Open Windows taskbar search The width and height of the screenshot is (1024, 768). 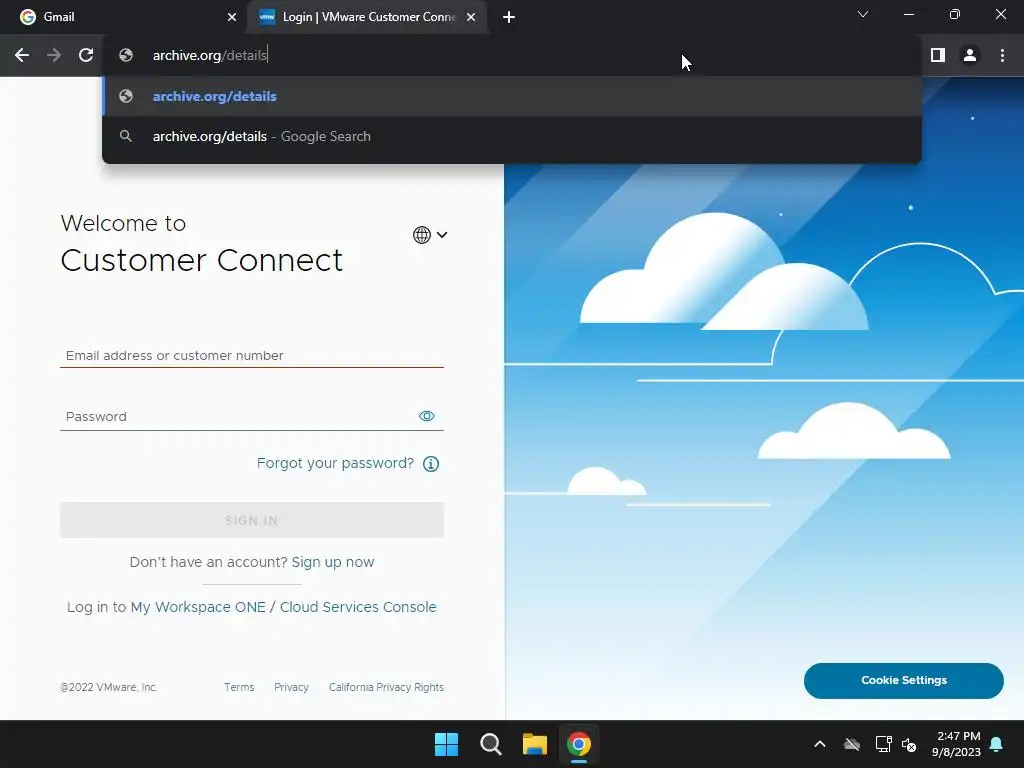click(490, 744)
